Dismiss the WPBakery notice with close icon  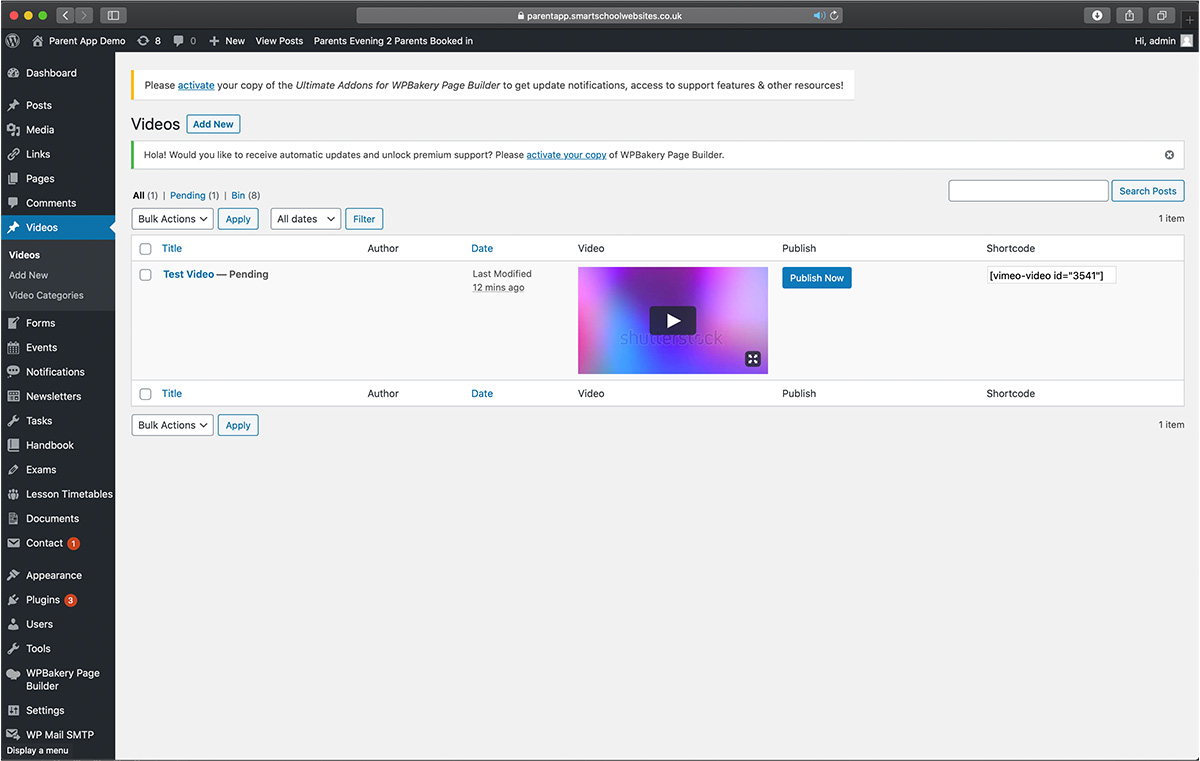tap(1169, 155)
